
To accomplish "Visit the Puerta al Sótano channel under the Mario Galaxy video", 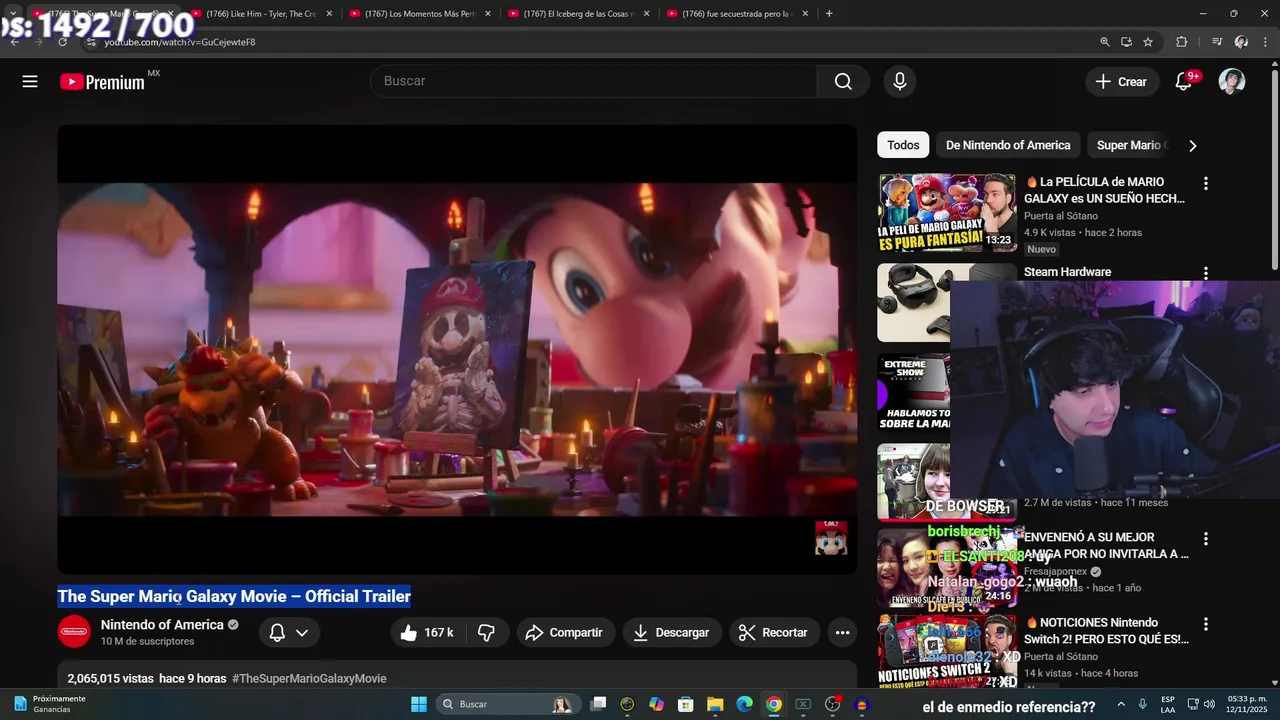I will 1060,216.
